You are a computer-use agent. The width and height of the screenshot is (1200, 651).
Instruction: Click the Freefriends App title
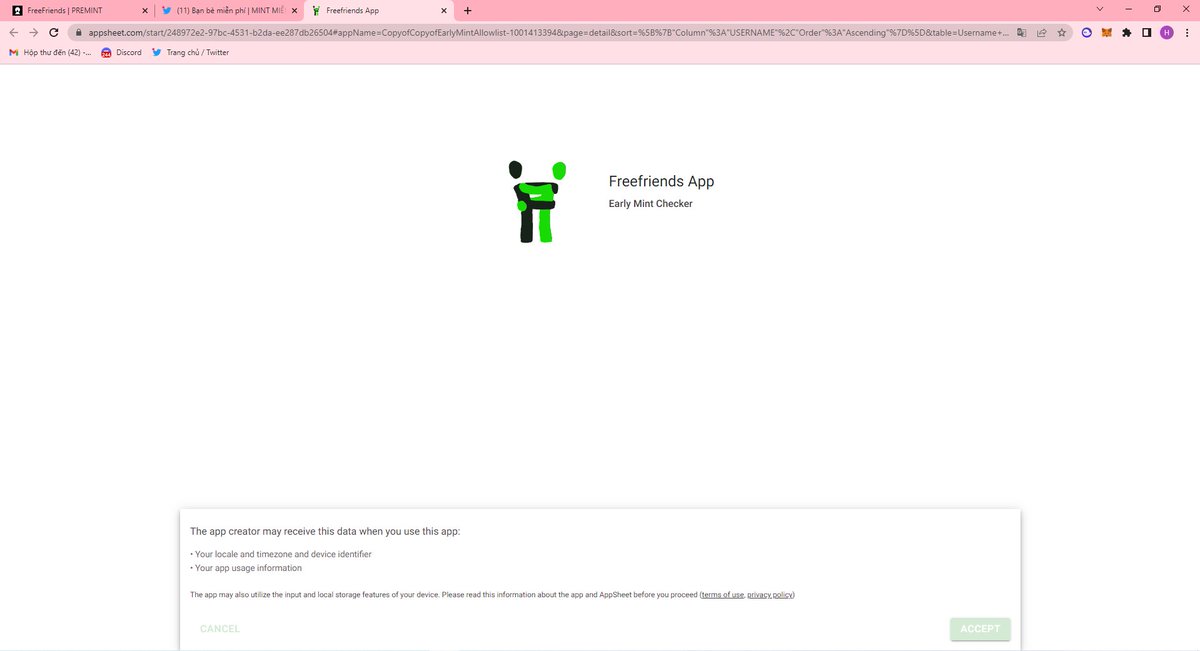tap(661, 181)
